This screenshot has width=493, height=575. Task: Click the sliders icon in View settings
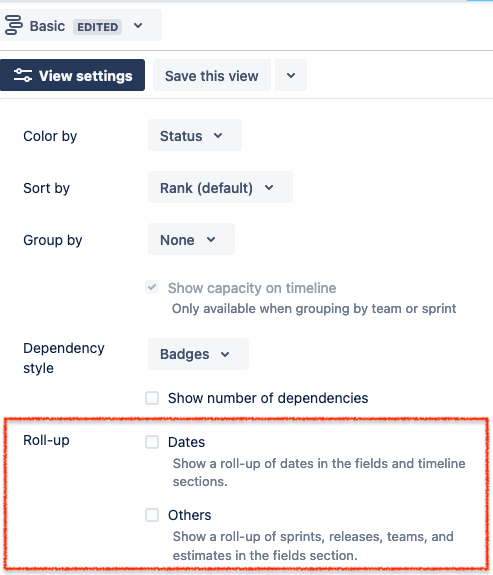coord(23,75)
